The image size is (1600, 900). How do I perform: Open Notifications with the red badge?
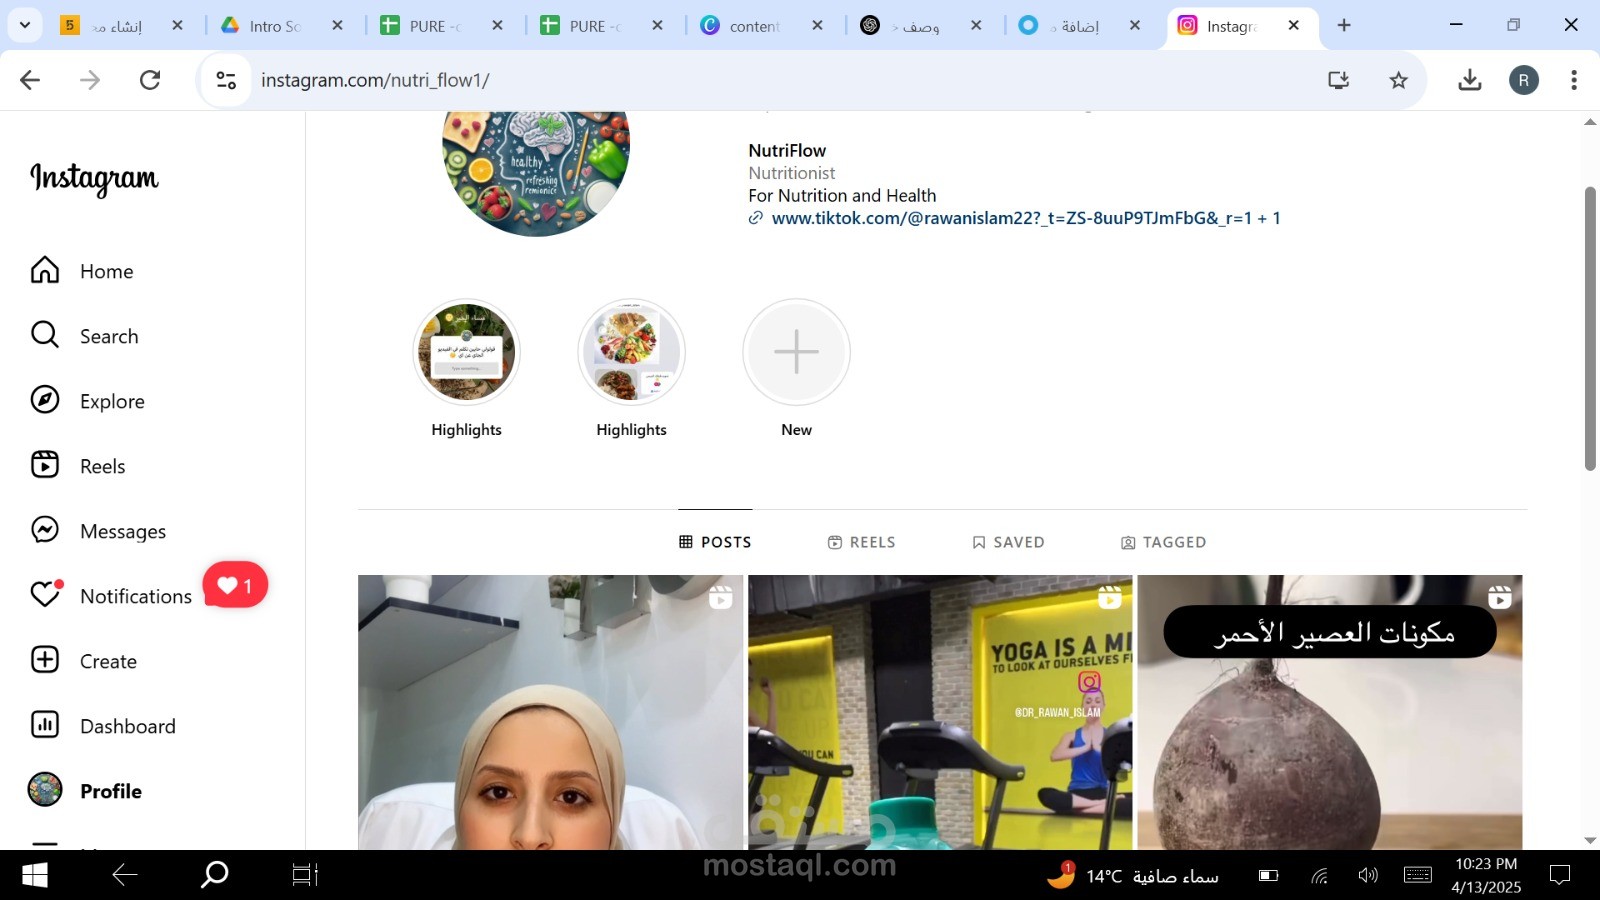[135, 596]
